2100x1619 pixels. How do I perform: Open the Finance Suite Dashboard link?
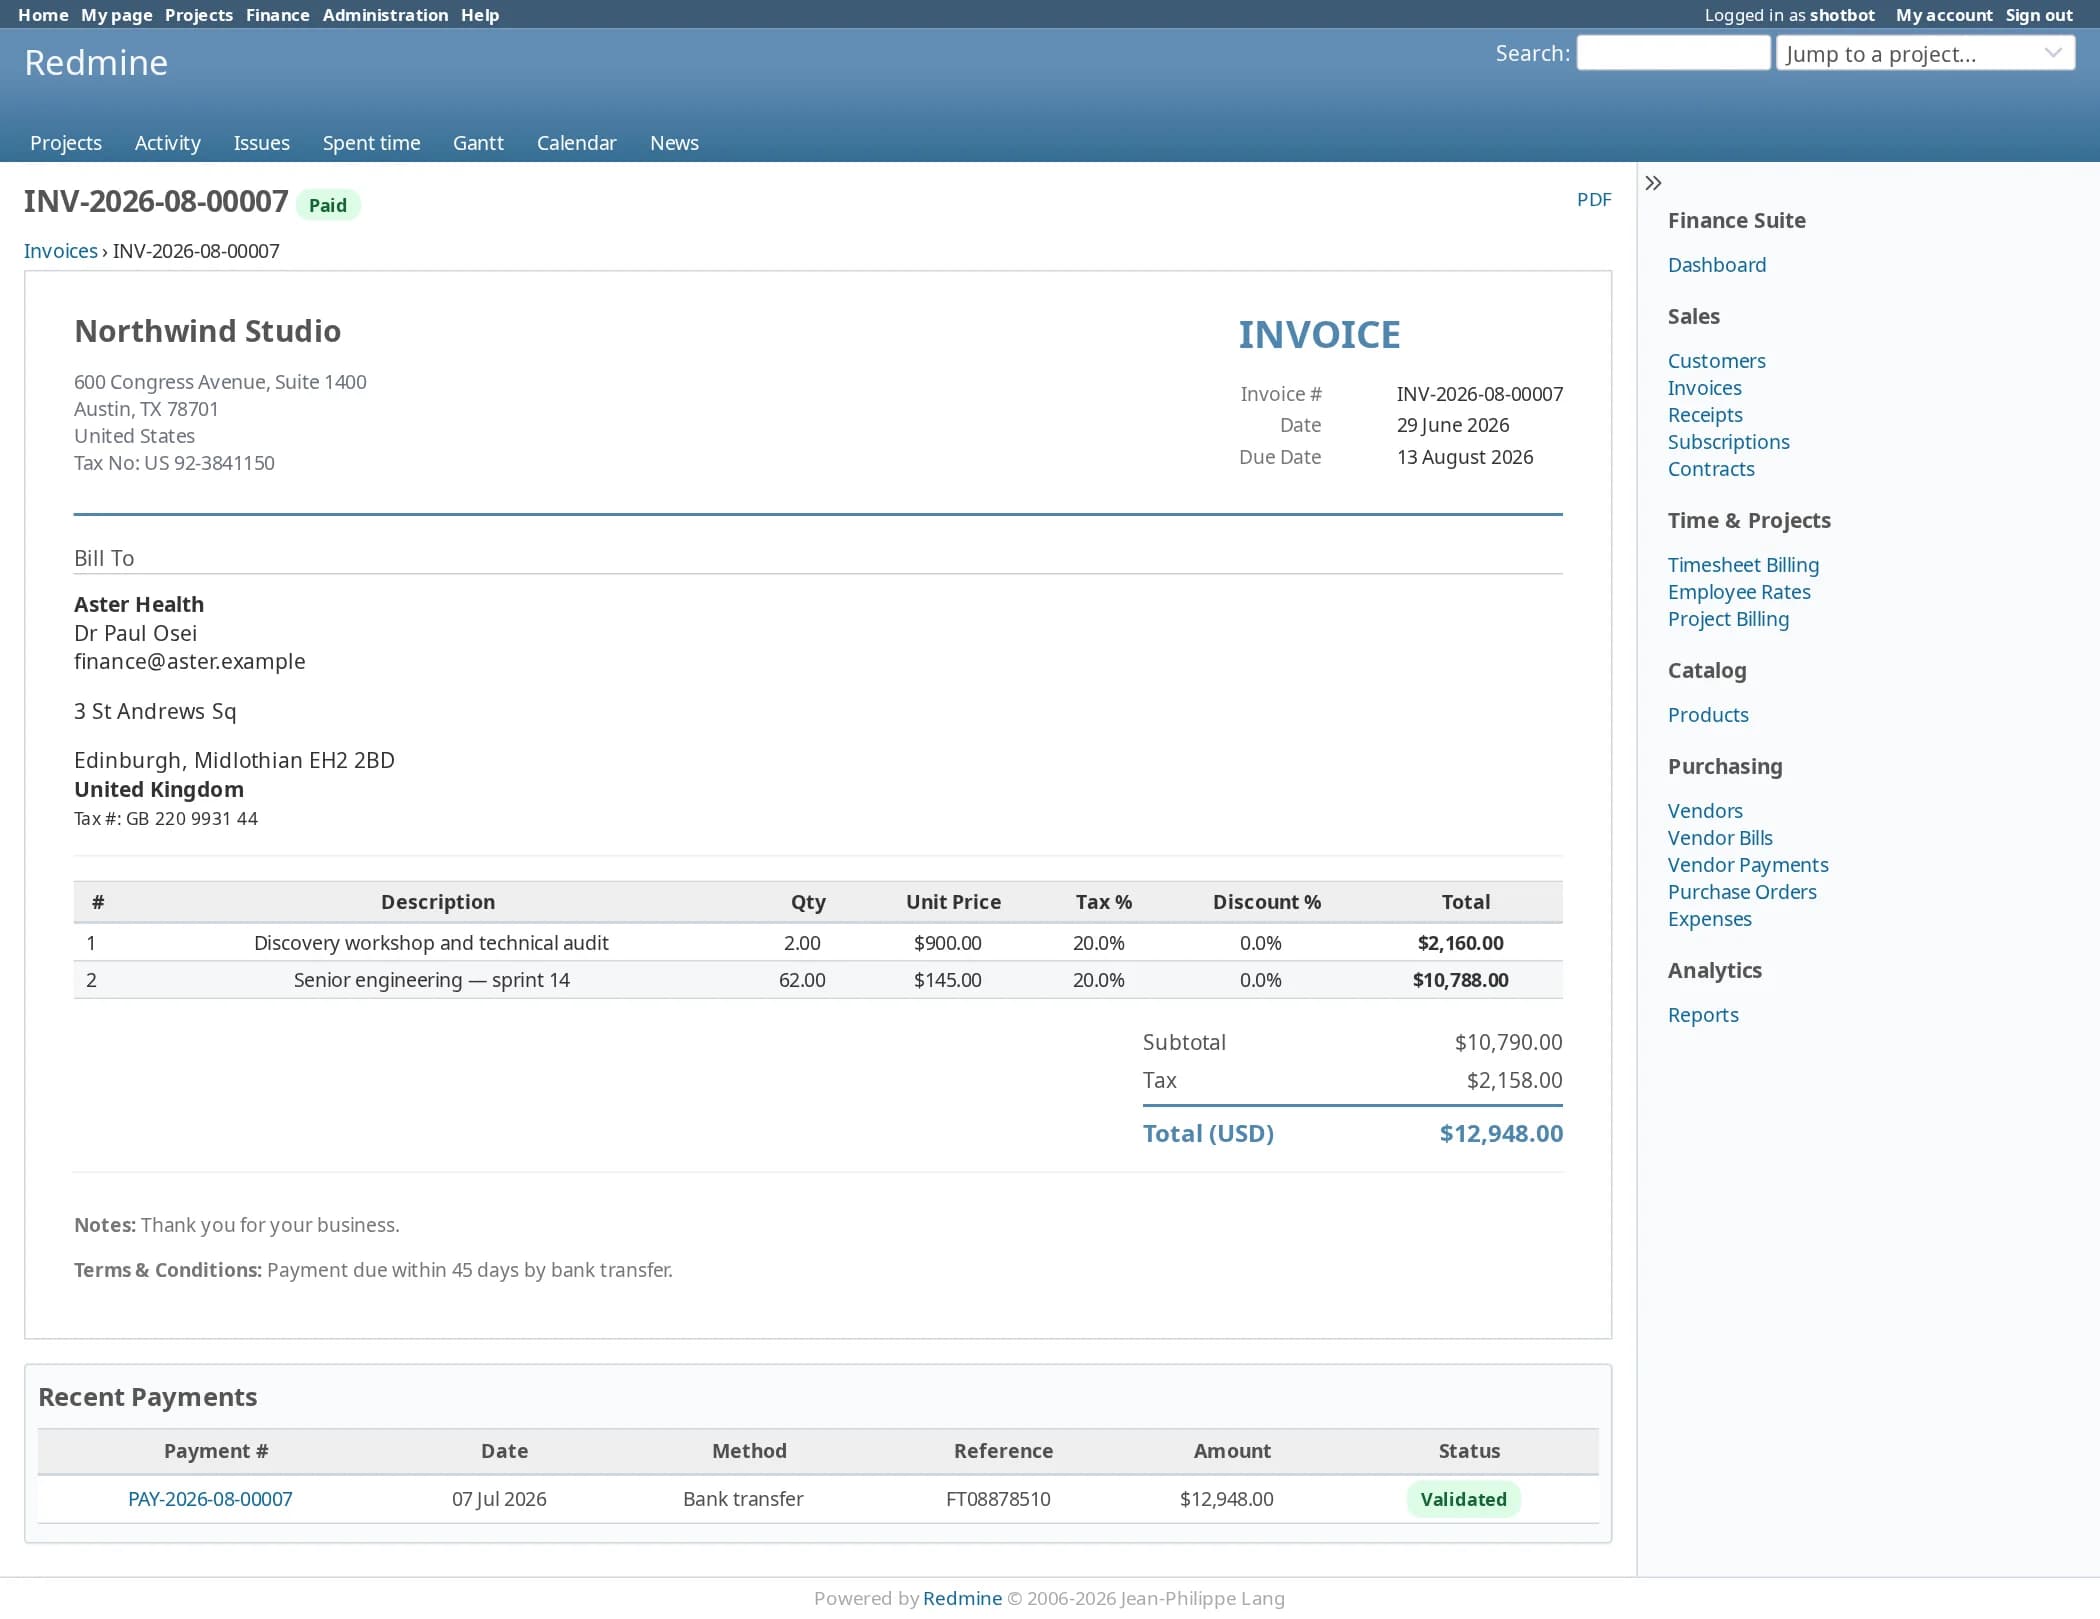(1717, 265)
